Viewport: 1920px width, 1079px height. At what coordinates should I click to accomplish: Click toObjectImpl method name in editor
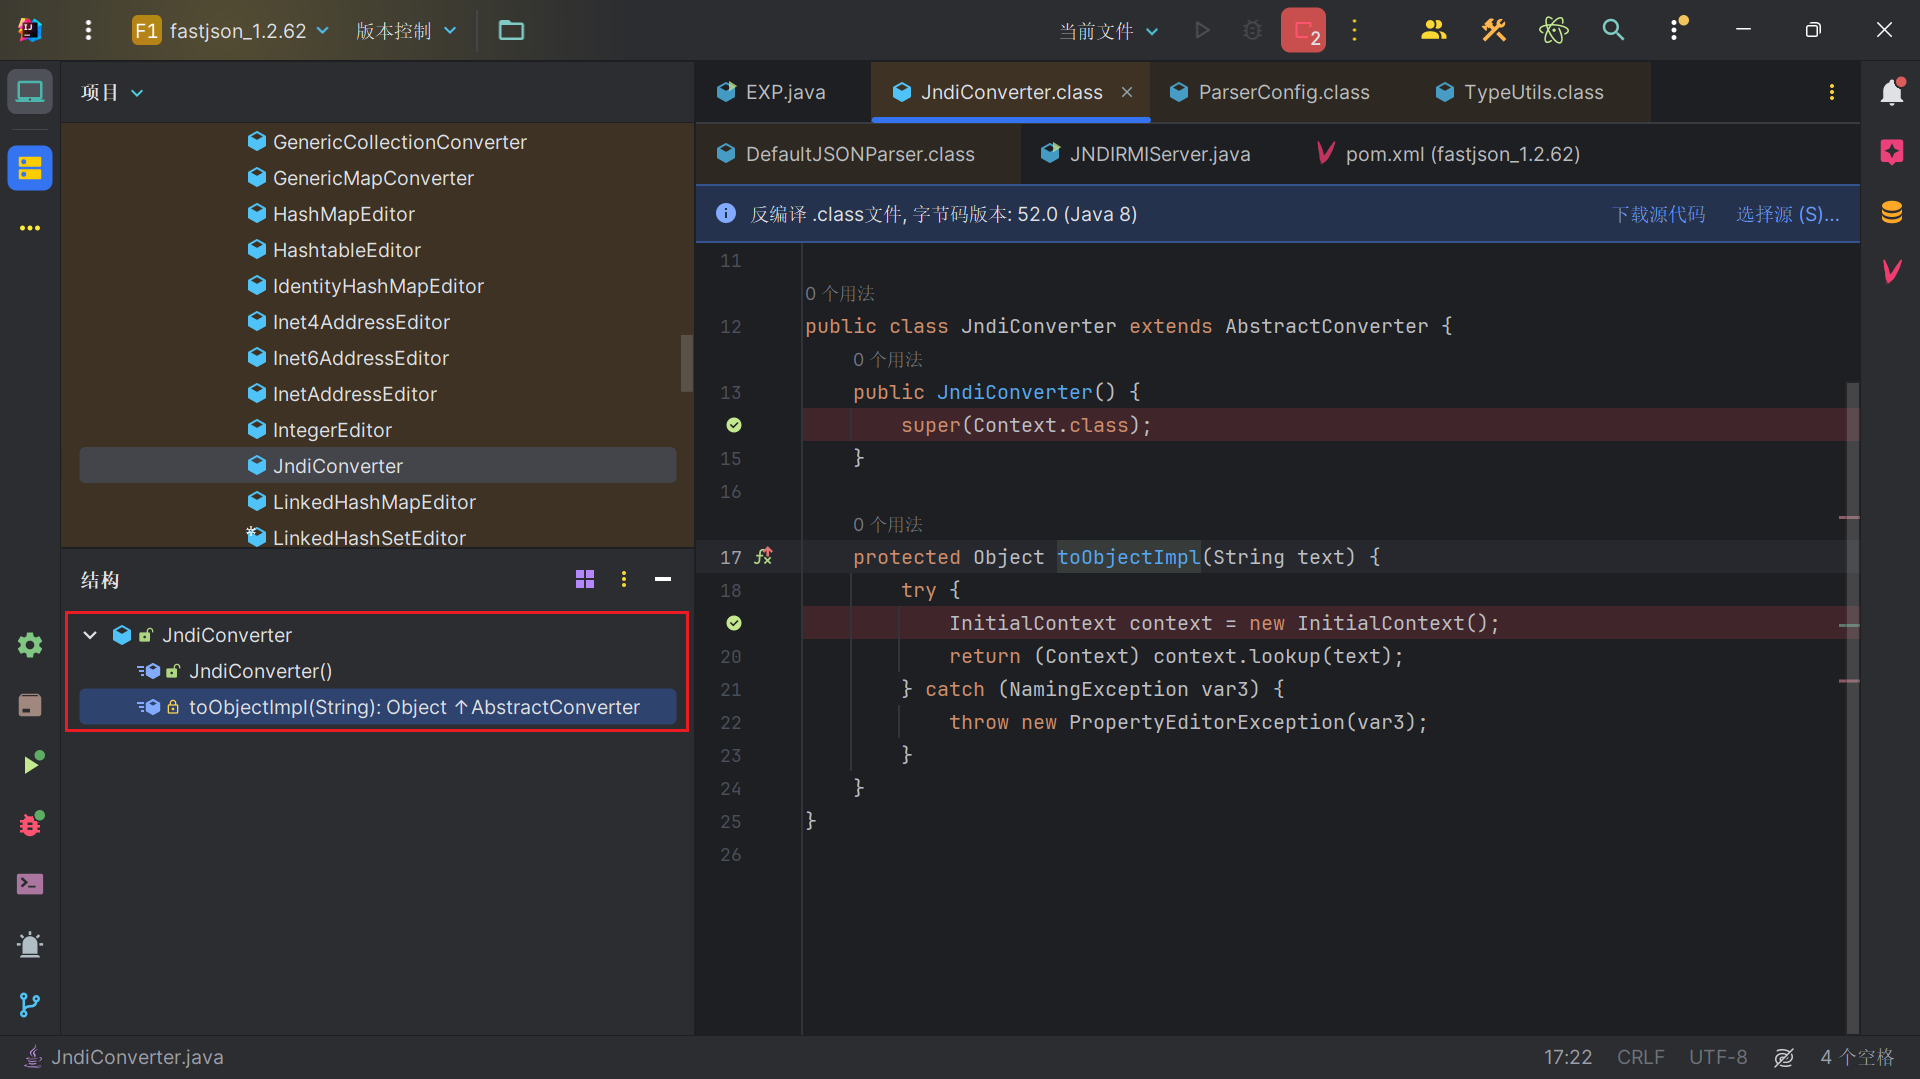(1129, 557)
